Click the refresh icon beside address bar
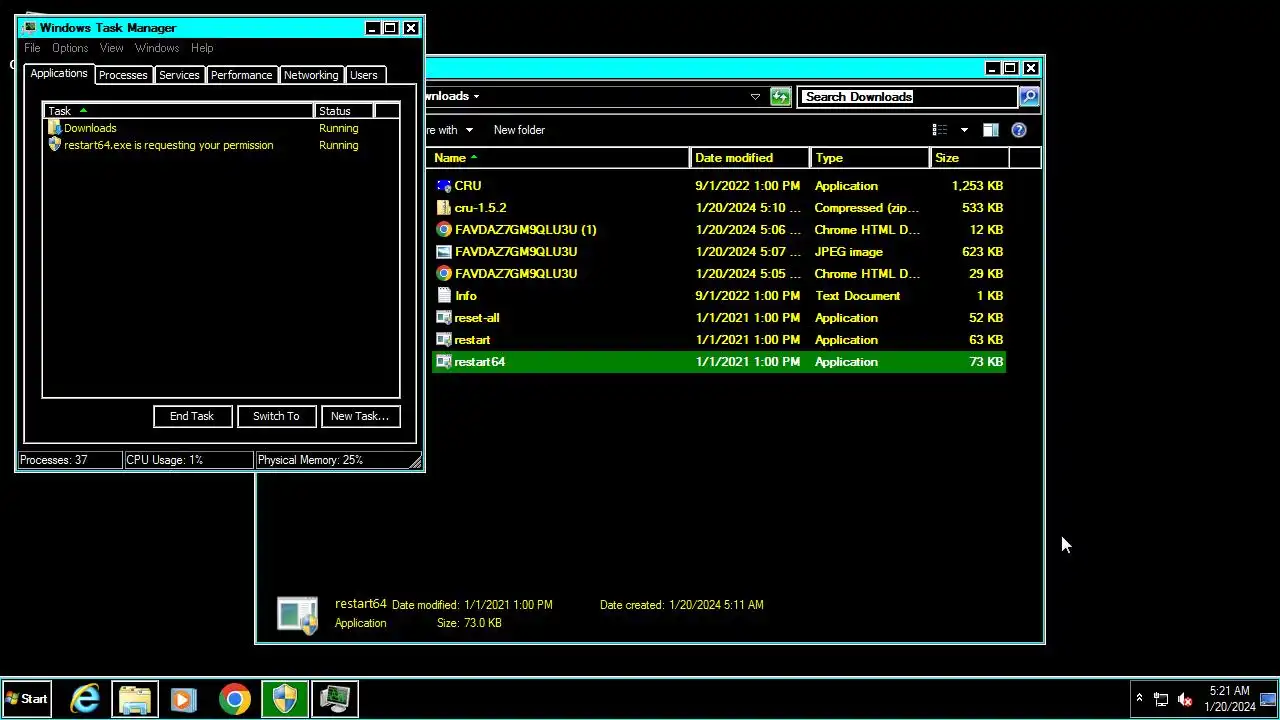The width and height of the screenshot is (1280, 720). (x=780, y=97)
